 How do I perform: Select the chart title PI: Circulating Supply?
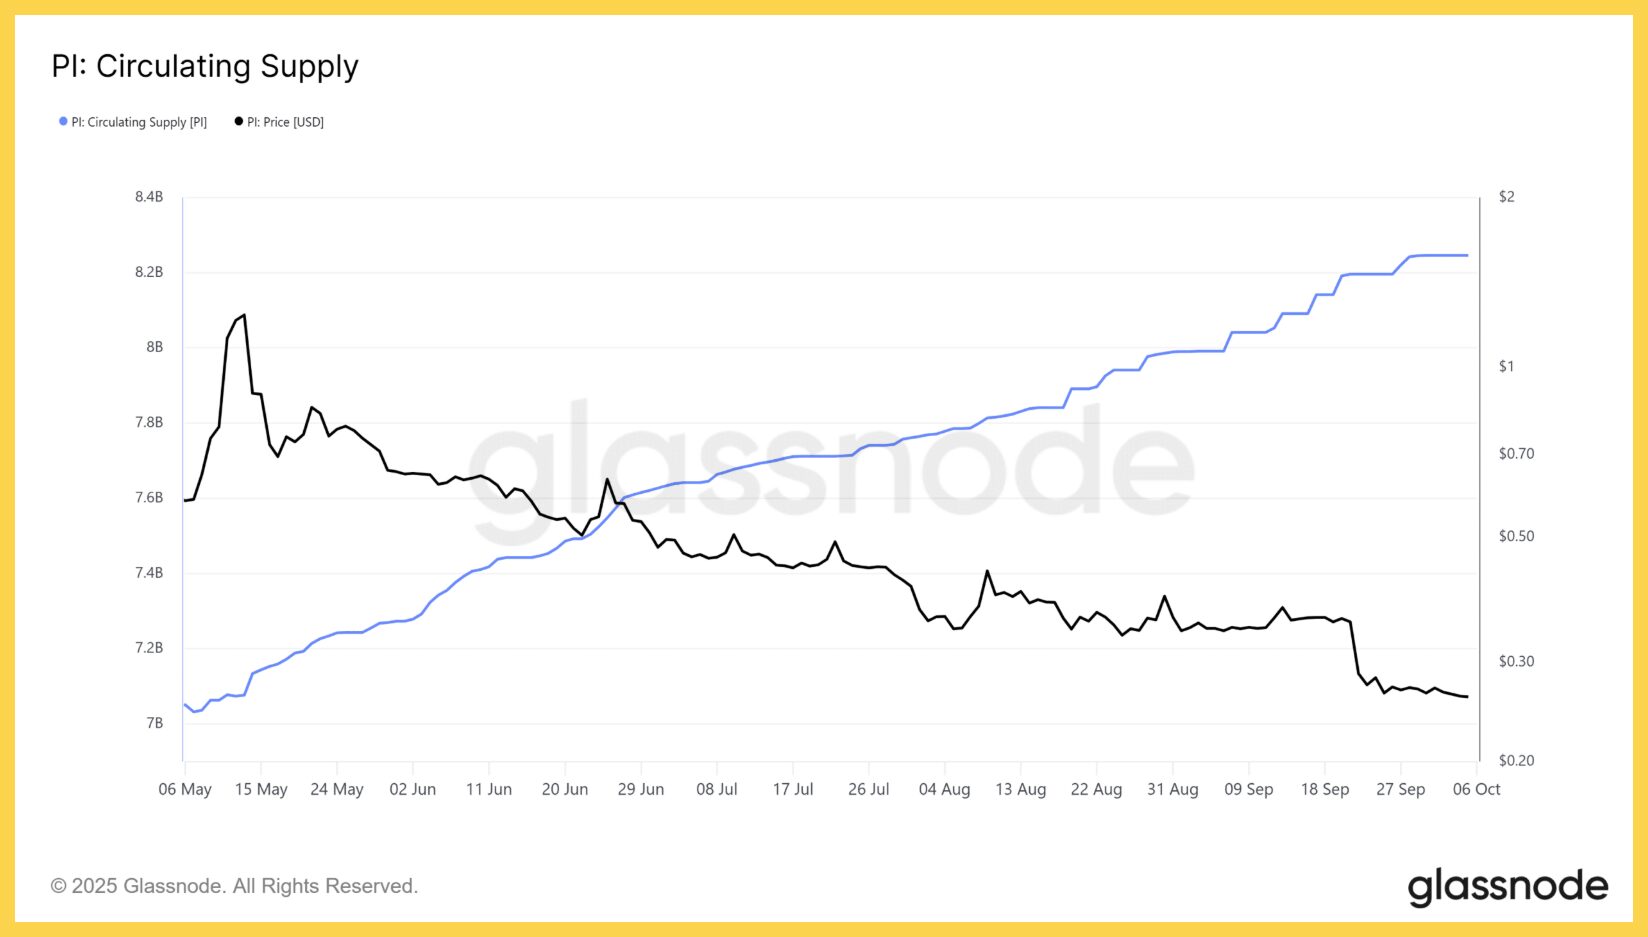(x=205, y=66)
